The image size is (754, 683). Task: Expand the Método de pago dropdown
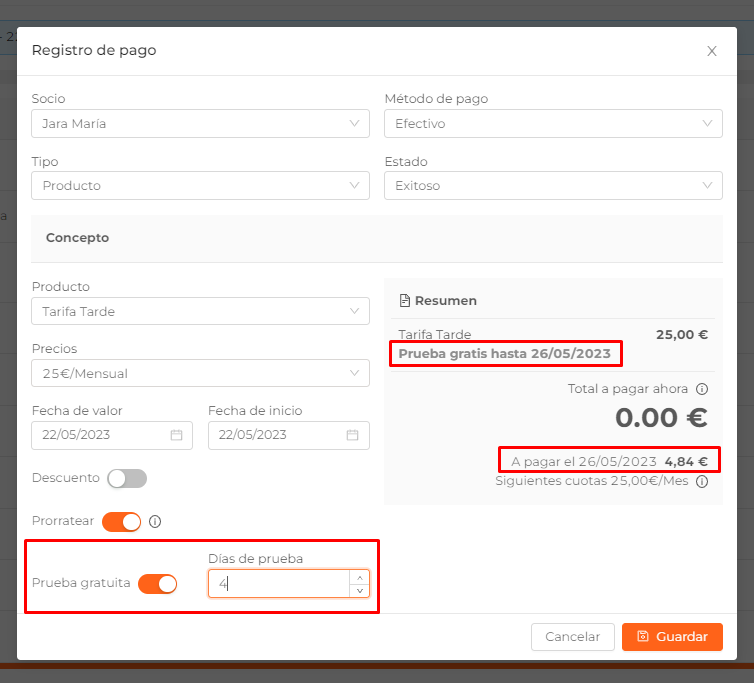pyautogui.click(x=553, y=124)
